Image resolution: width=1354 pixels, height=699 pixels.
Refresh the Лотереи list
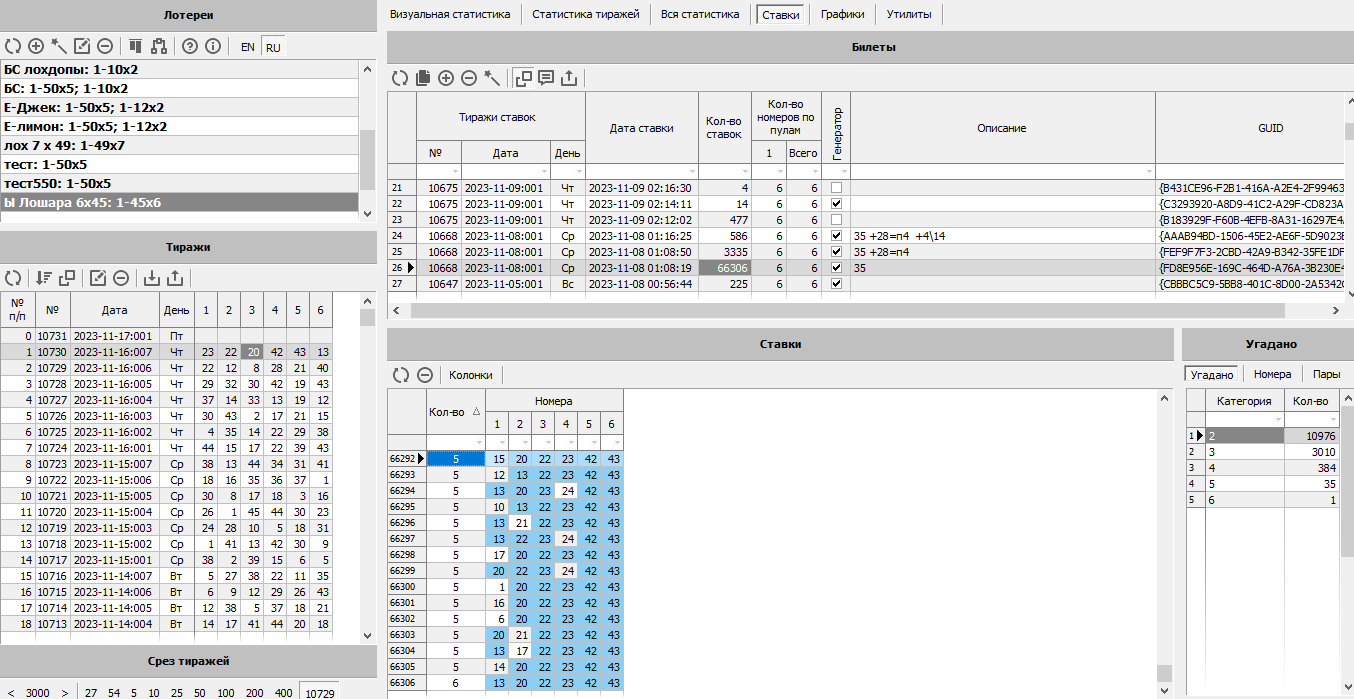coord(12,46)
